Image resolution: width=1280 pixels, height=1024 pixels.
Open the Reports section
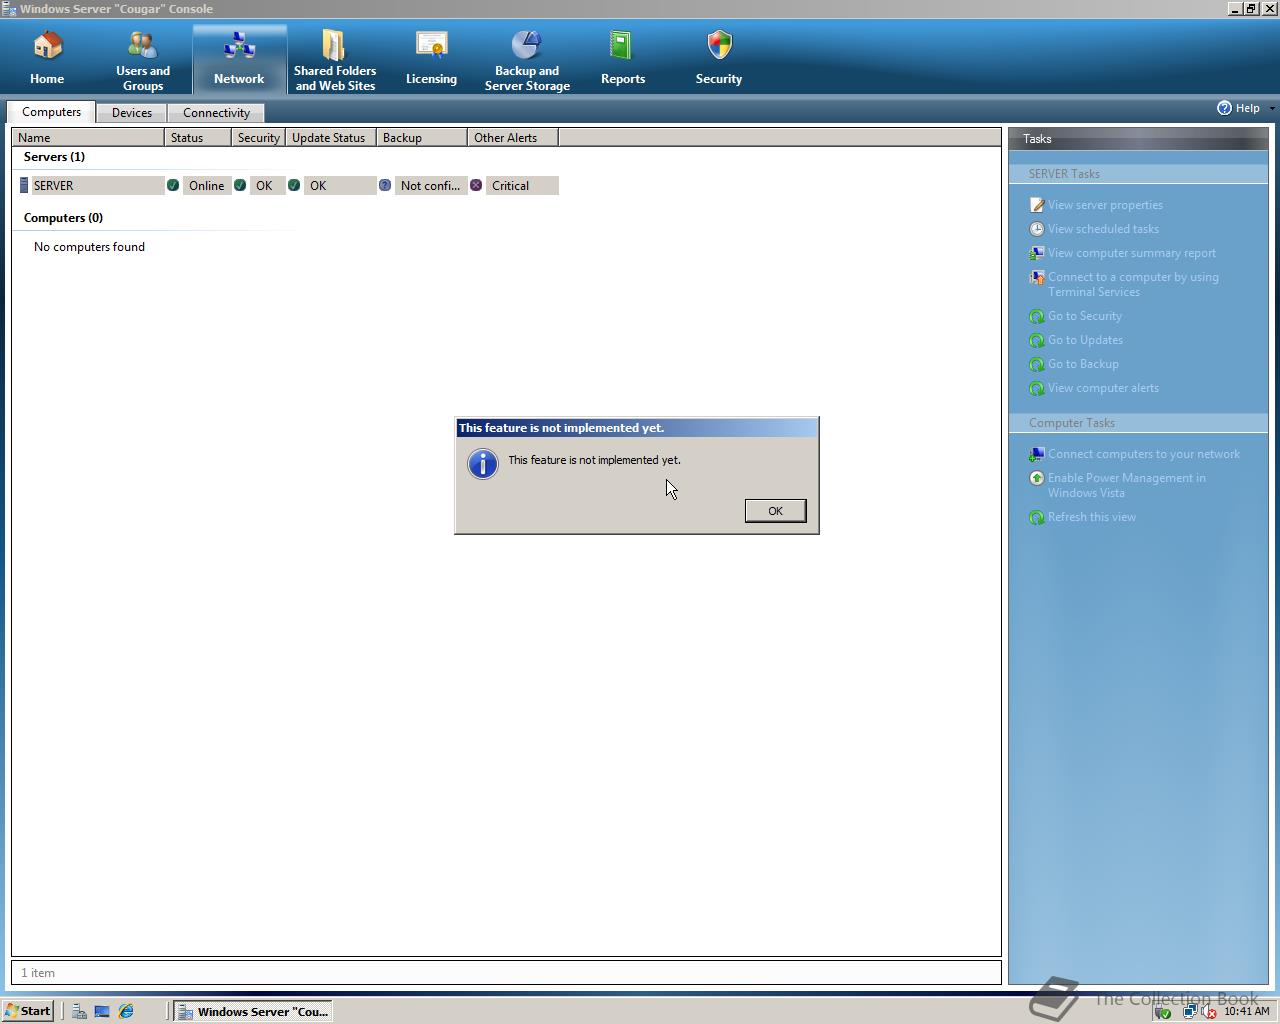(x=623, y=60)
